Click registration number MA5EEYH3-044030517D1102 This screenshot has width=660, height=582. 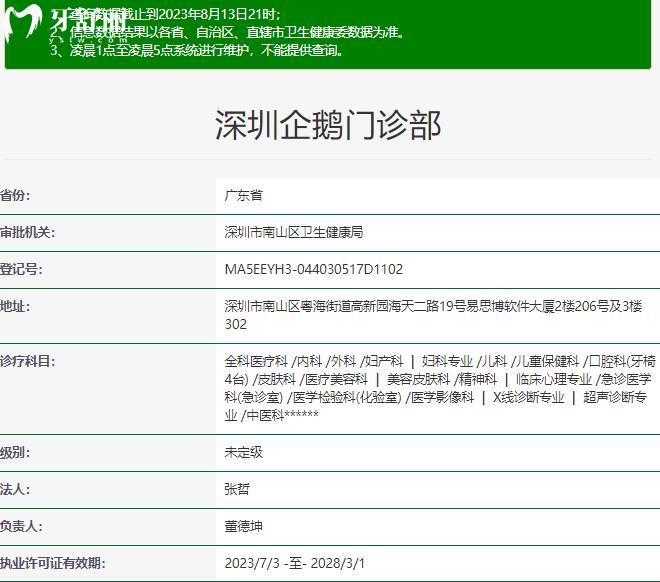tap(314, 269)
